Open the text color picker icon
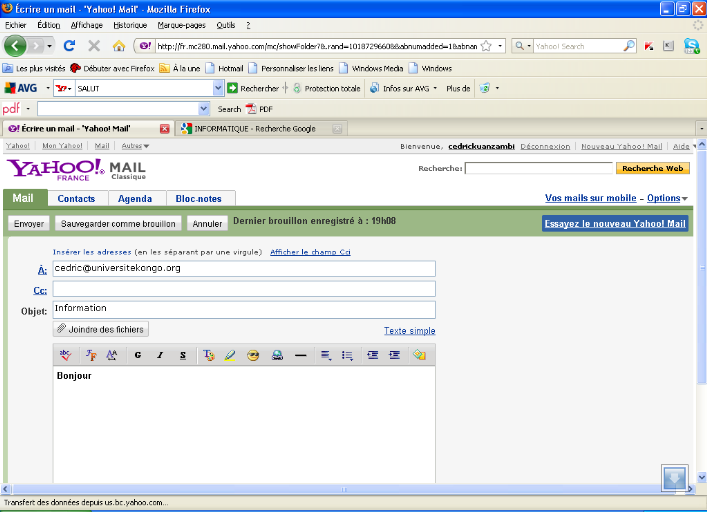 (208, 355)
